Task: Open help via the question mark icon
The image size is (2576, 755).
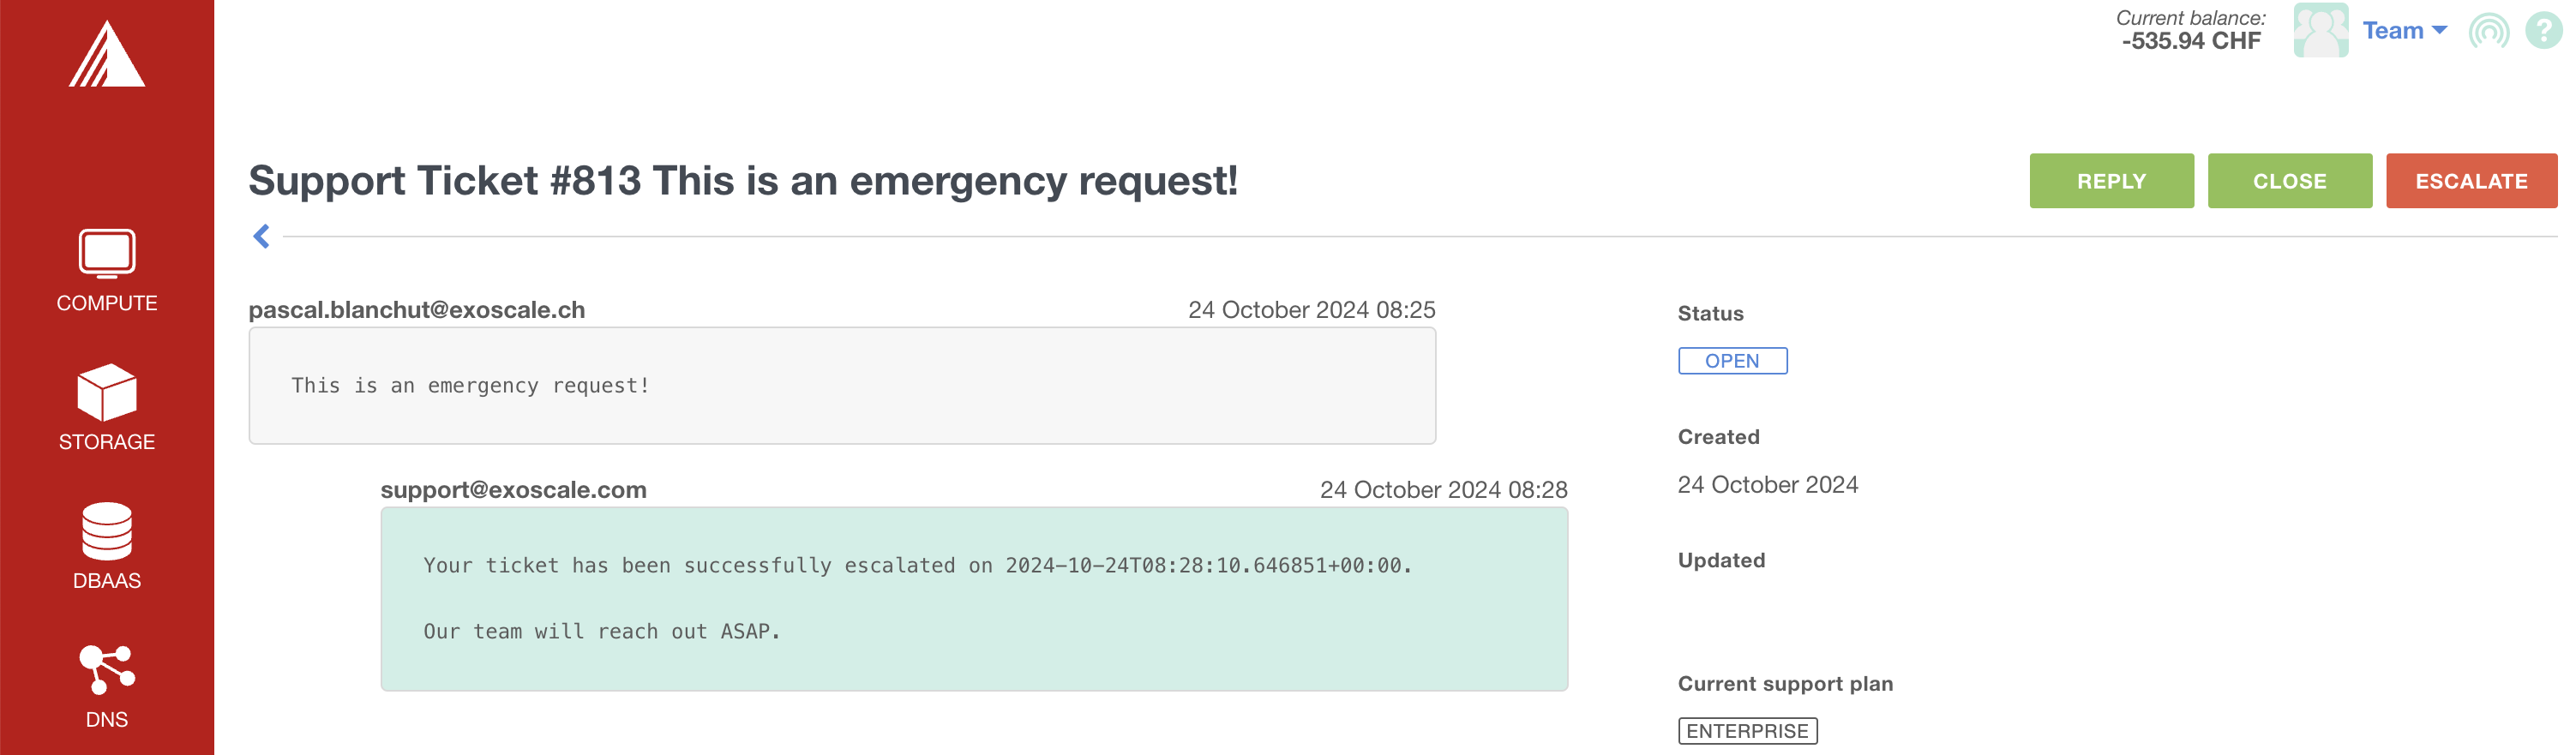Action: tap(2543, 31)
